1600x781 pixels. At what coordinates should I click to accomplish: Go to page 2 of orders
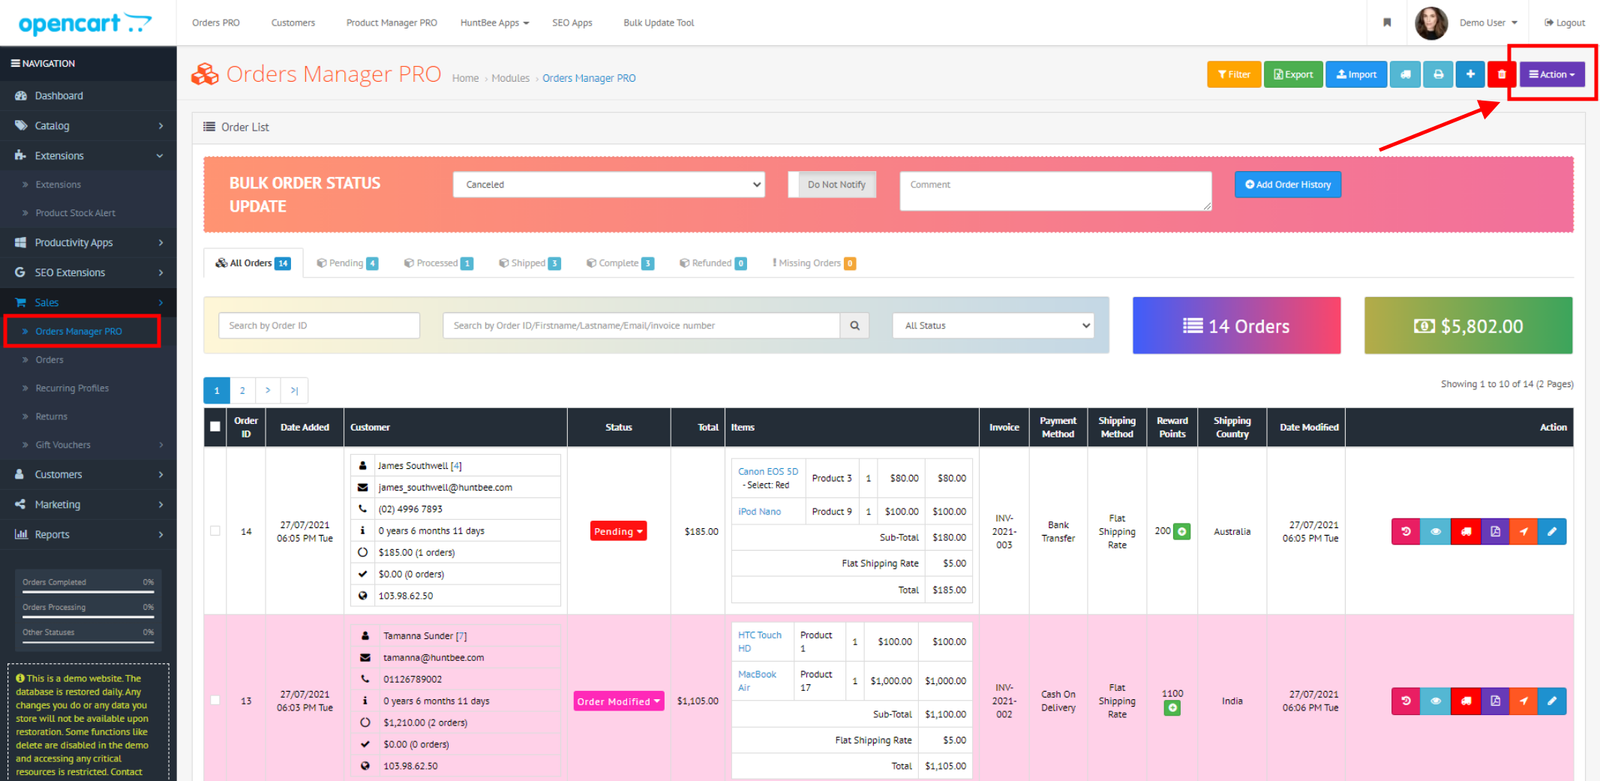tap(242, 390)
